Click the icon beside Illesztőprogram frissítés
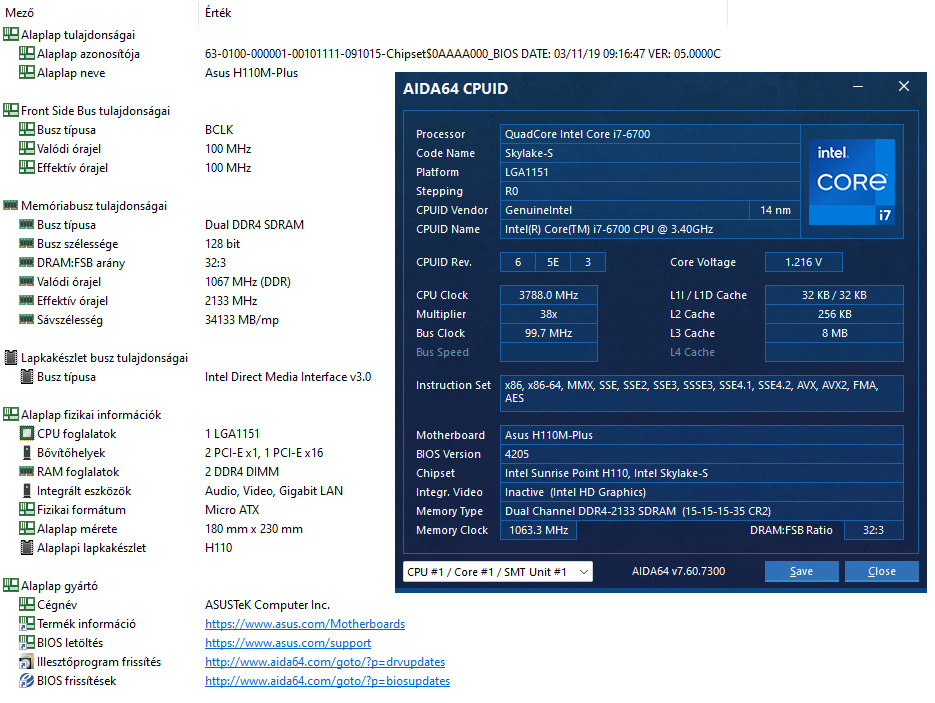Image resolution: width=935 pixels, height=703 pixels. tap(26, 661)
